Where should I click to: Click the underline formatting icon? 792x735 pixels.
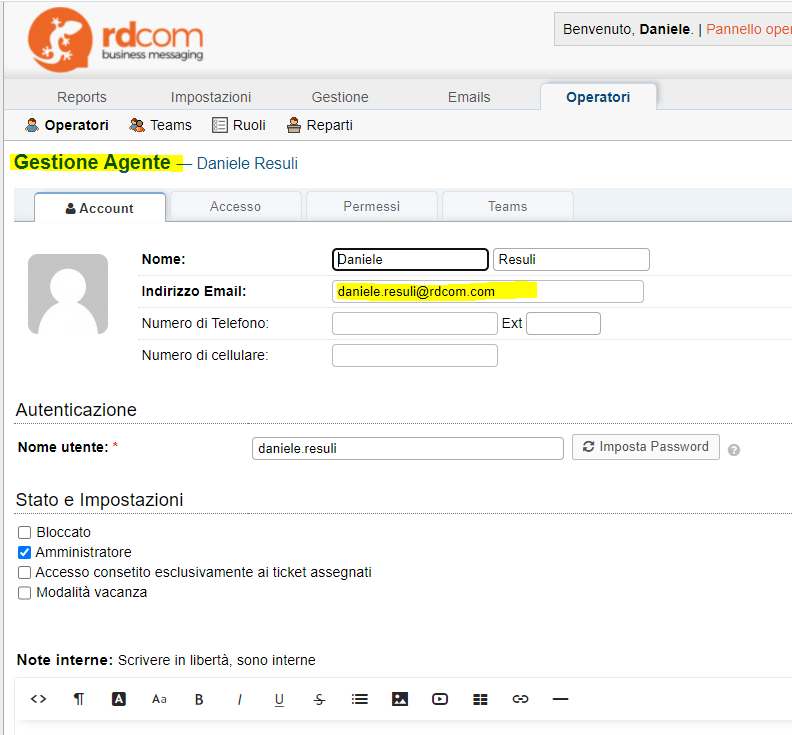pos(279,699)
